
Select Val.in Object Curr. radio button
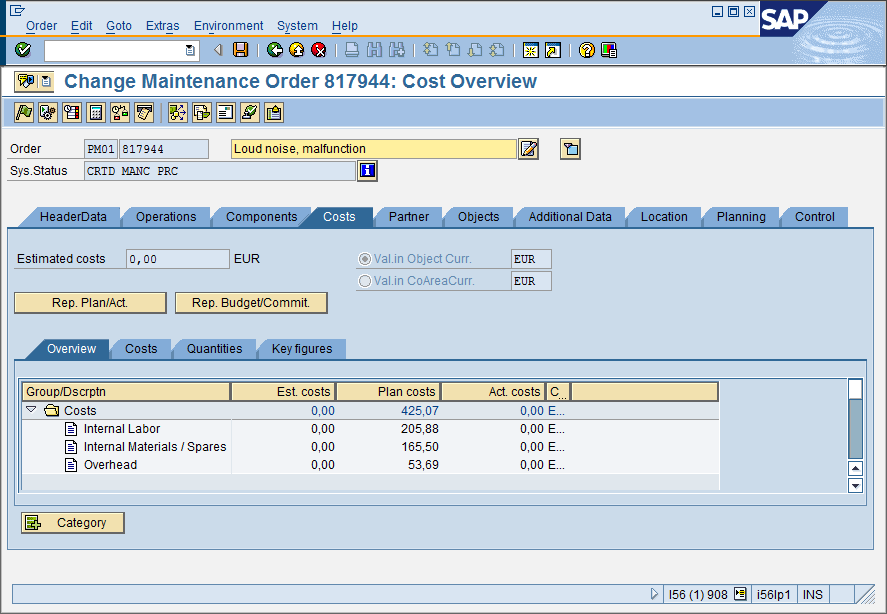tap(365, 259)
